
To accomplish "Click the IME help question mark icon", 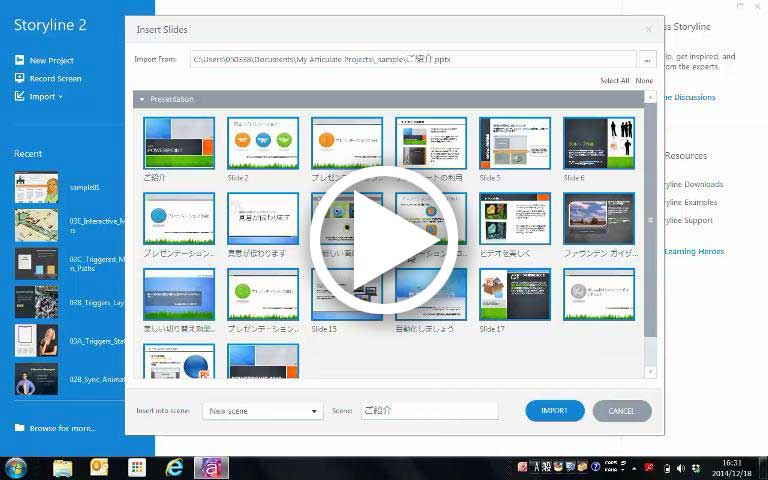I will [596, 467].
